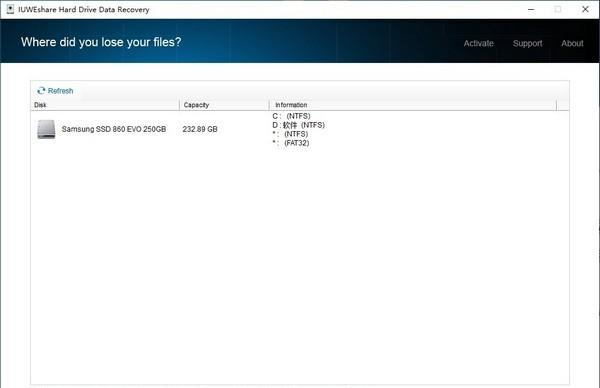This screenshot has height=388, width=600.
Task: Click the Disk column header
Action: point(105,105)
